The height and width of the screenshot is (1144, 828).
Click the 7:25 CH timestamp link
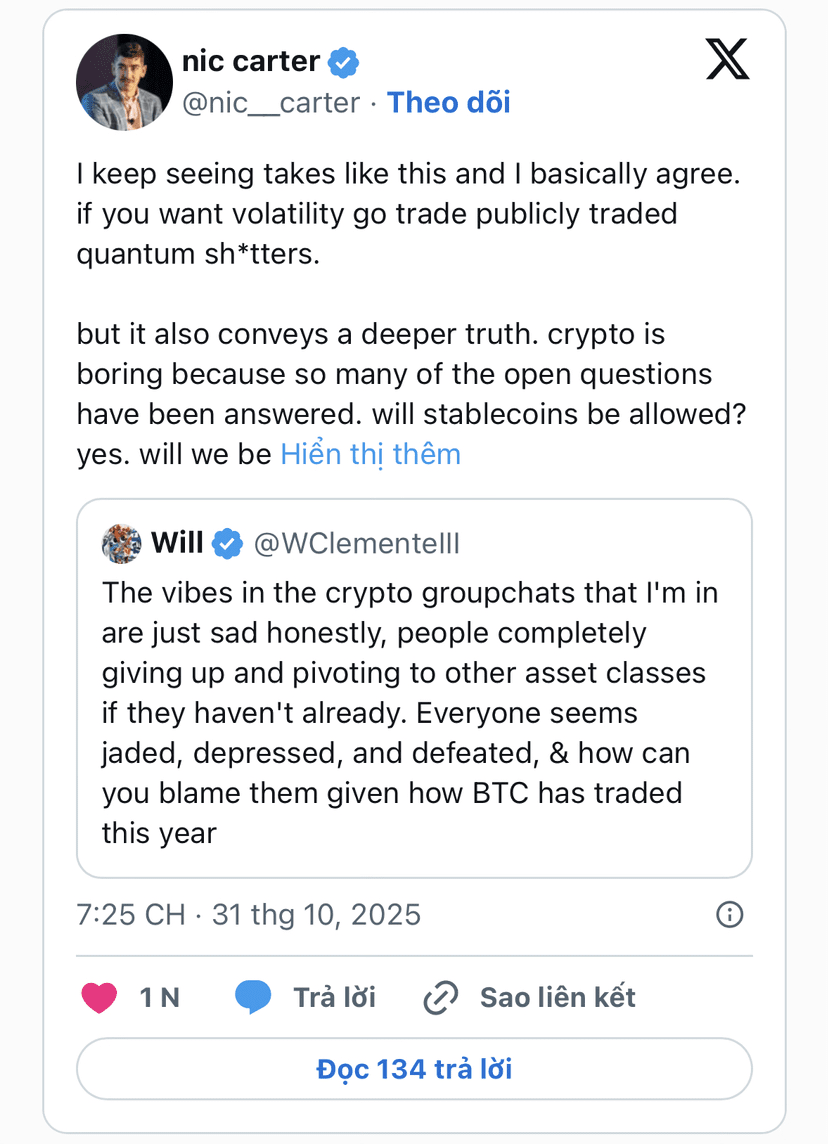(x=249, y=914)
